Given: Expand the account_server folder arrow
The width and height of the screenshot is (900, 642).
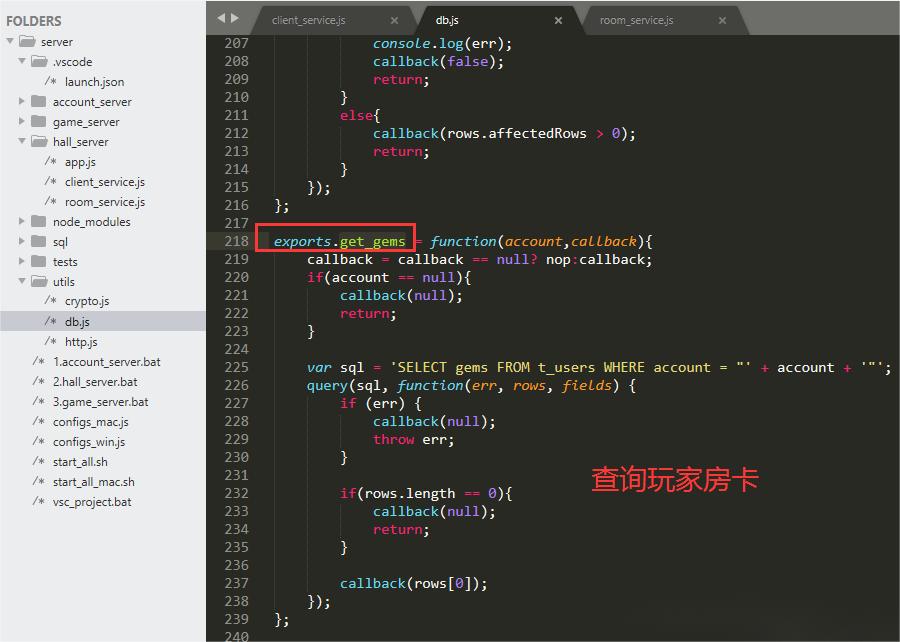Looking at the screenshot, I should pyautogui.click(x=22, y=101).
